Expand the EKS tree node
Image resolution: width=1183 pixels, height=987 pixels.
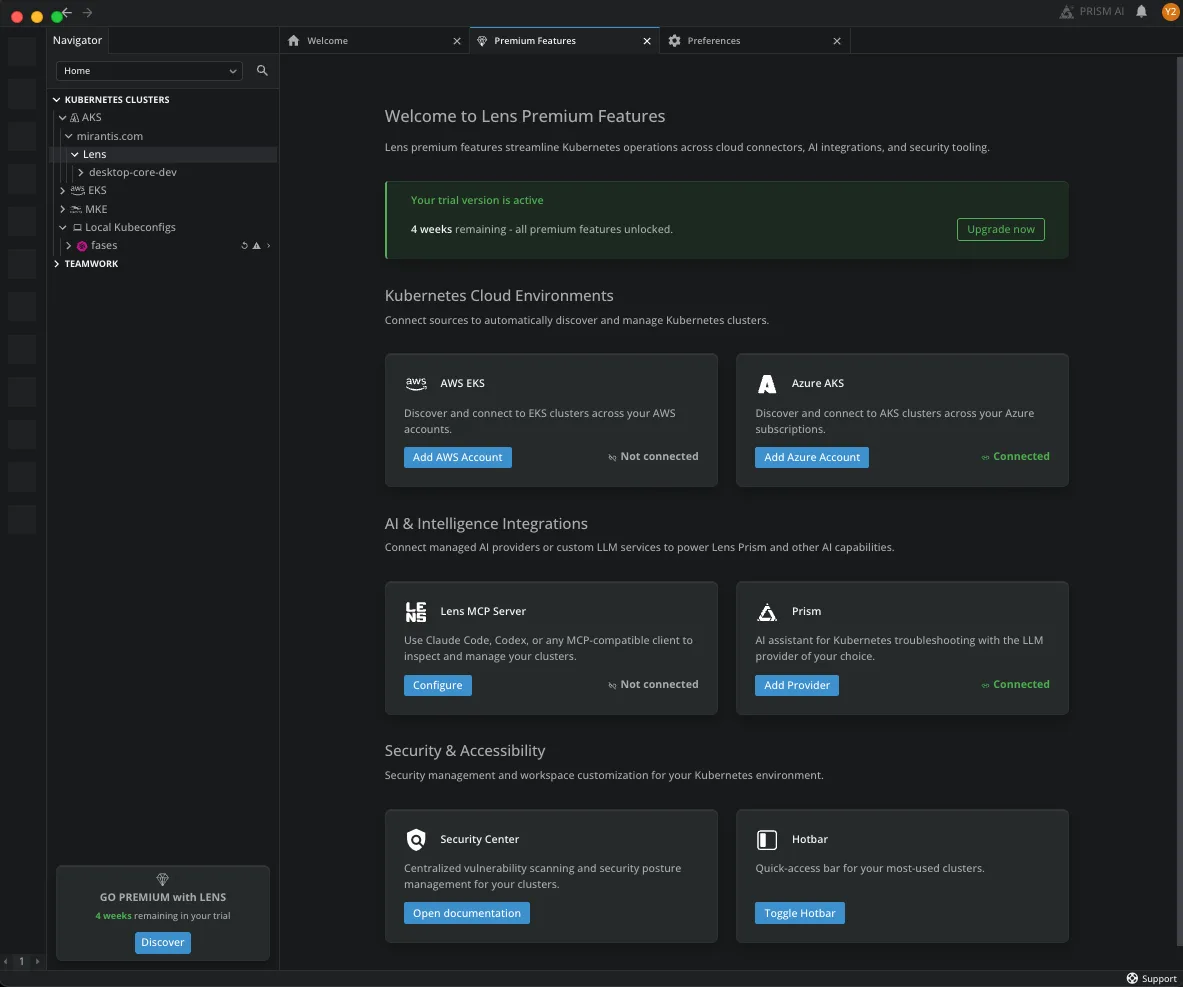(x=63, y=191)
